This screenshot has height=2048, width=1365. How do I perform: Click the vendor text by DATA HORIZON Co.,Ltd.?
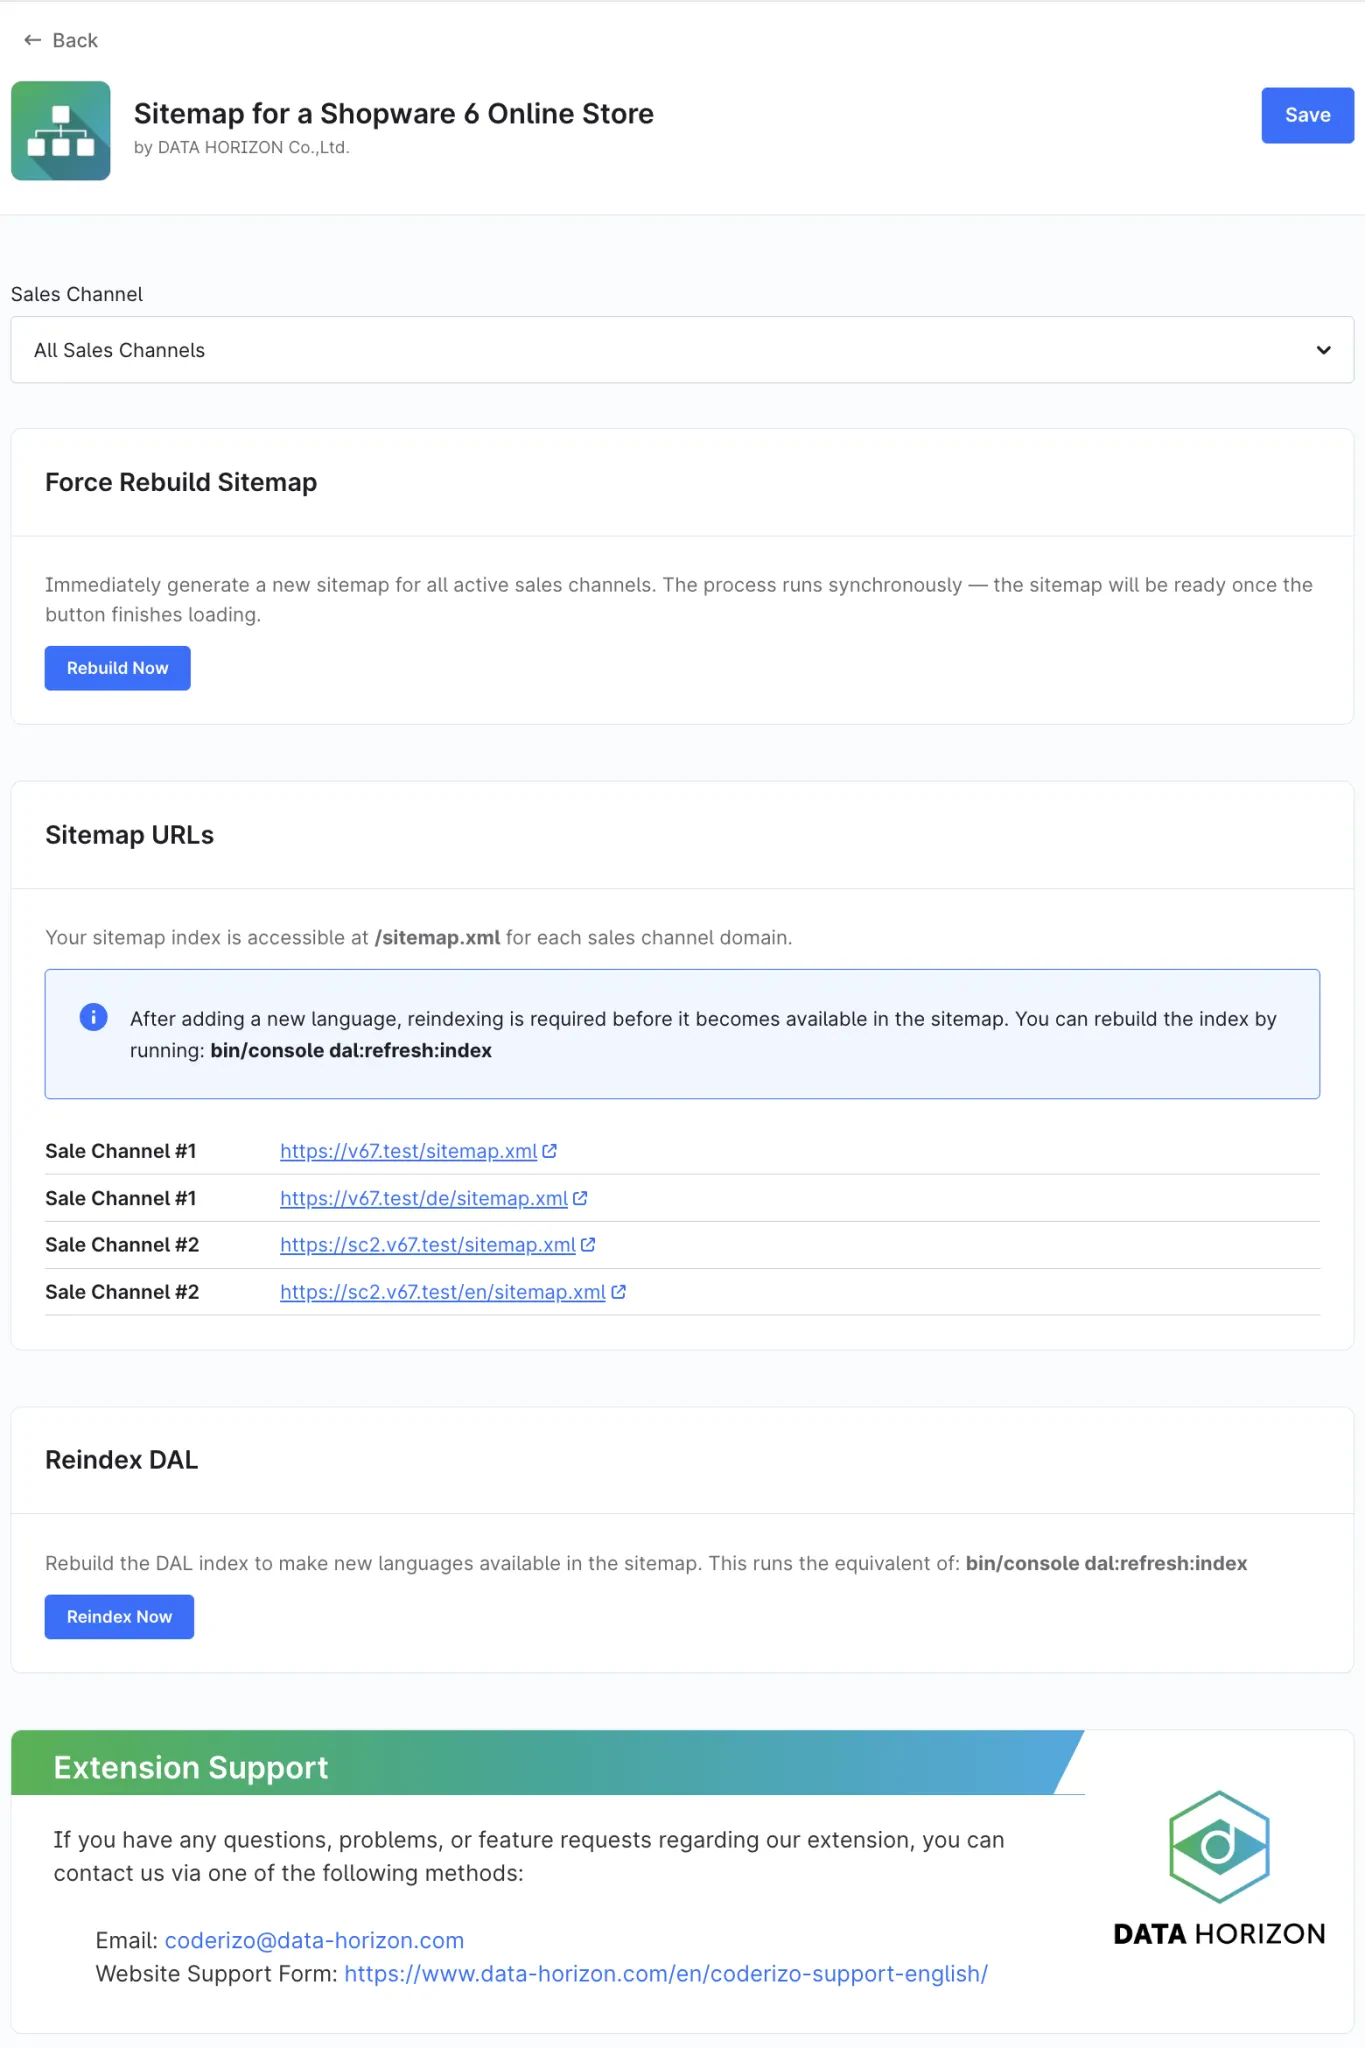(x=242, y=147)
